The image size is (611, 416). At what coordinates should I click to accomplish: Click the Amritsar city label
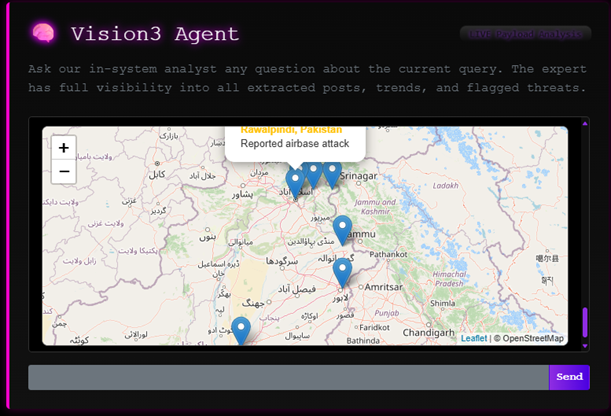[x=383, y=287]
